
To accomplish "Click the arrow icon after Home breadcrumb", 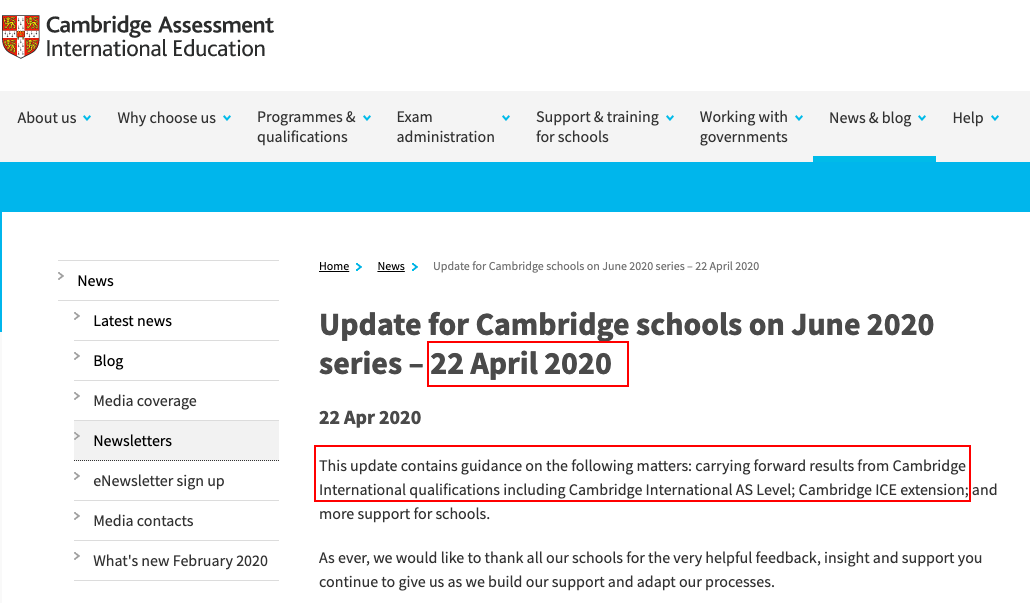I will point(359,266).
